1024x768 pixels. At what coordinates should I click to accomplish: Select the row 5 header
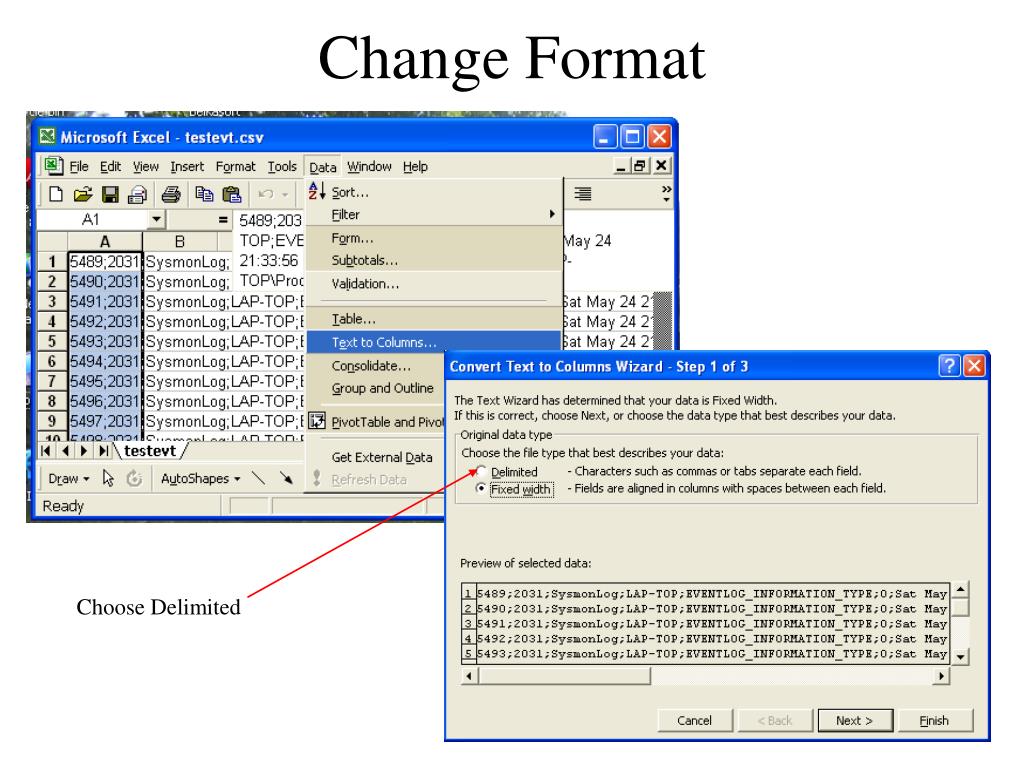(52, 342)
